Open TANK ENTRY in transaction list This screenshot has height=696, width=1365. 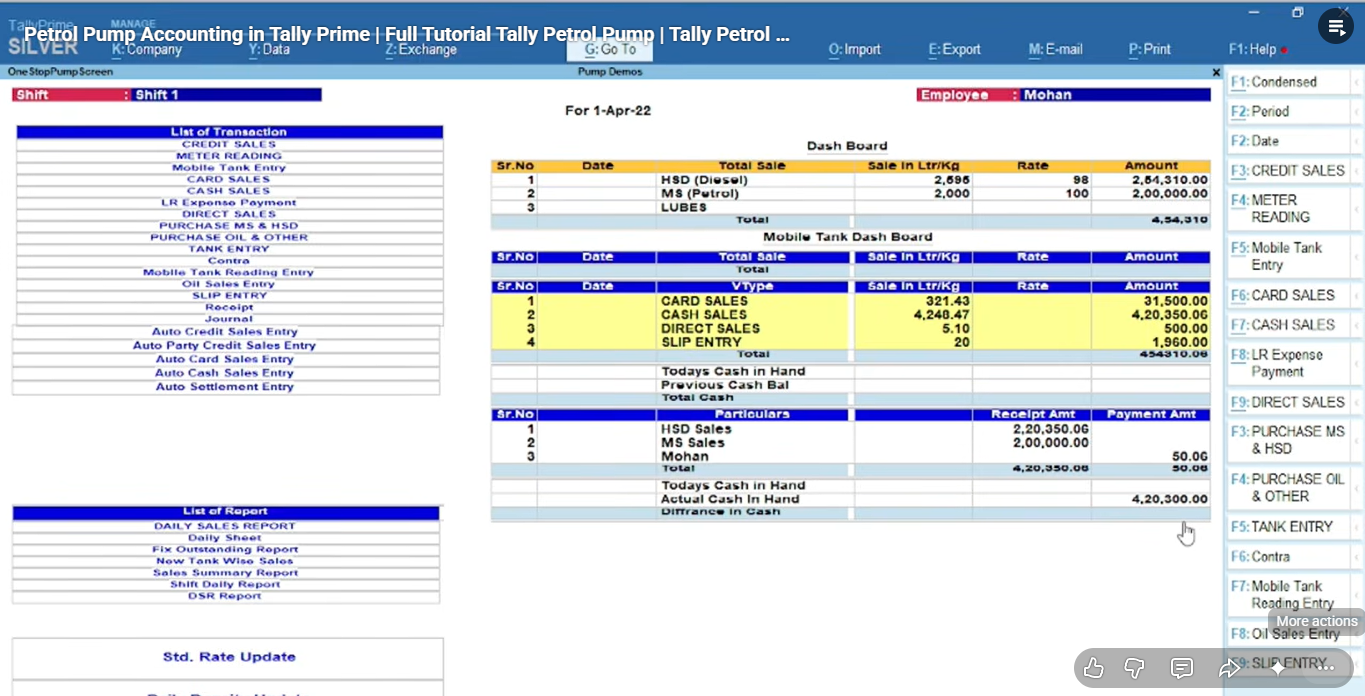(x=229, y=249)
